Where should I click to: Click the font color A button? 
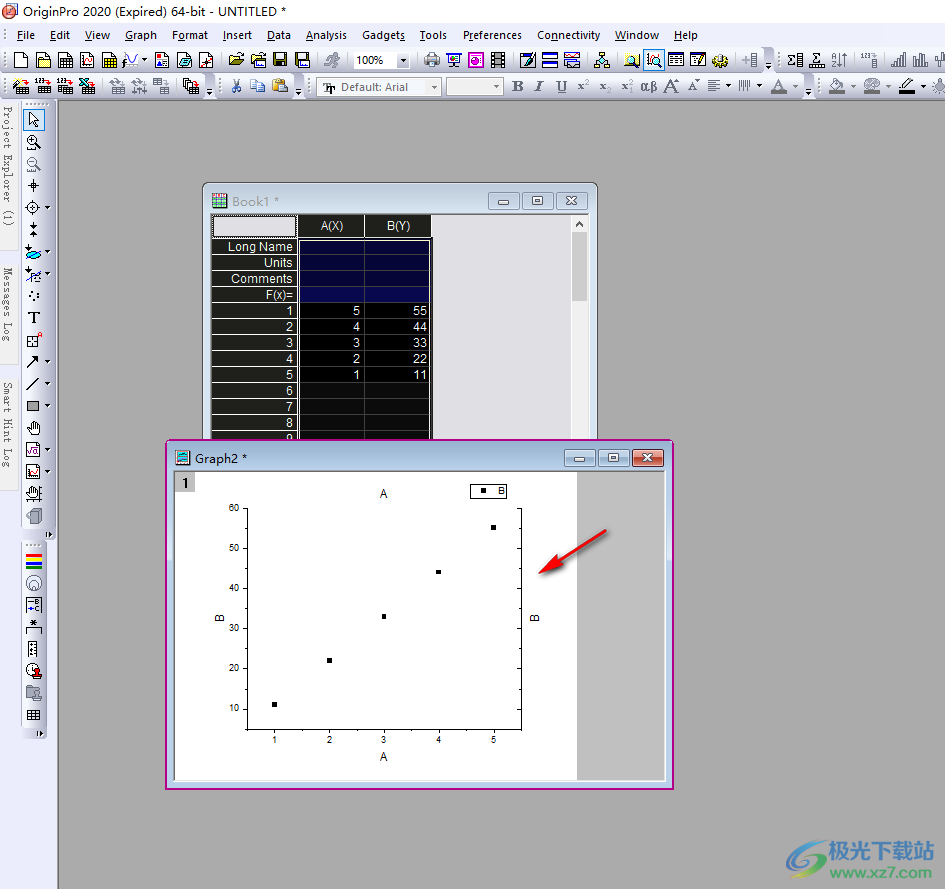pos(779,87)
